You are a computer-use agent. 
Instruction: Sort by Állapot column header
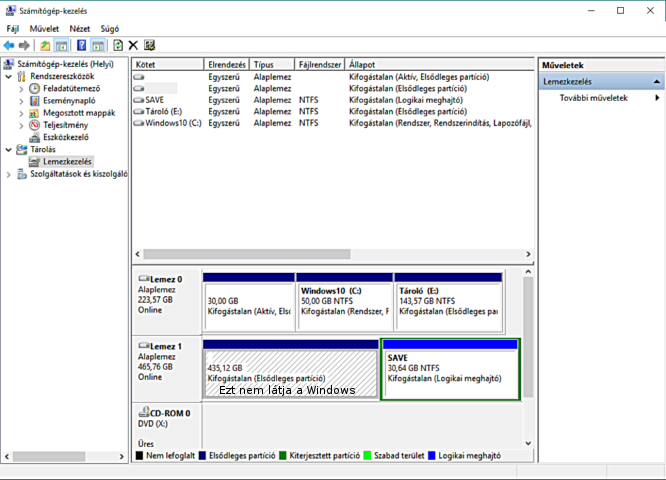tap(439, 65)
